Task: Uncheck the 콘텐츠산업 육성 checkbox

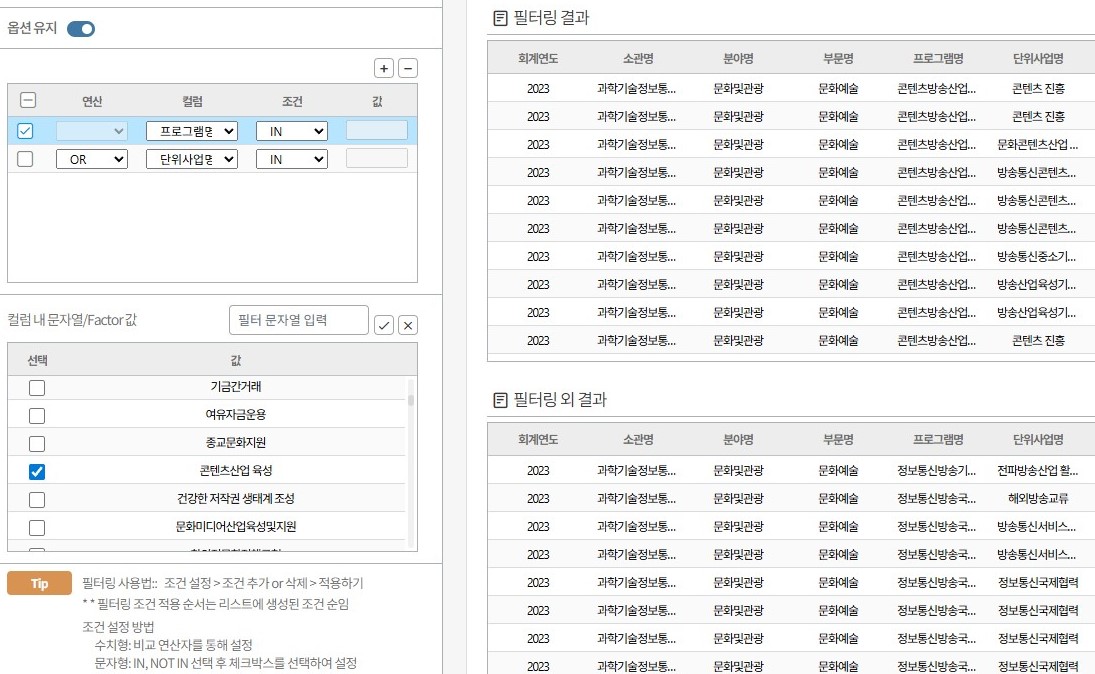Action: pos(37,471)
